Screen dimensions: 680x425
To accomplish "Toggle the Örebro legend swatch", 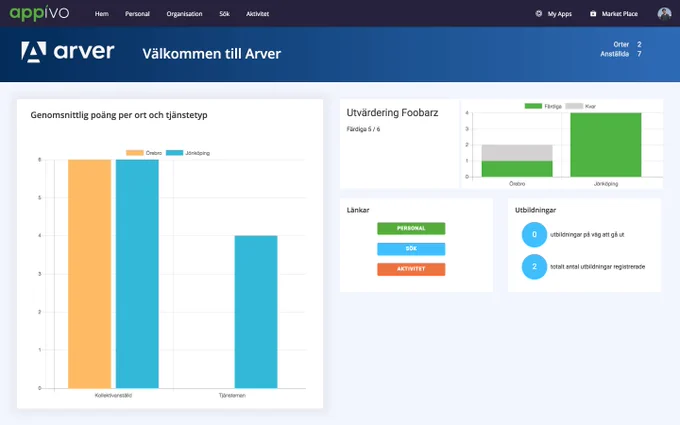I will (x=134, y=153).
